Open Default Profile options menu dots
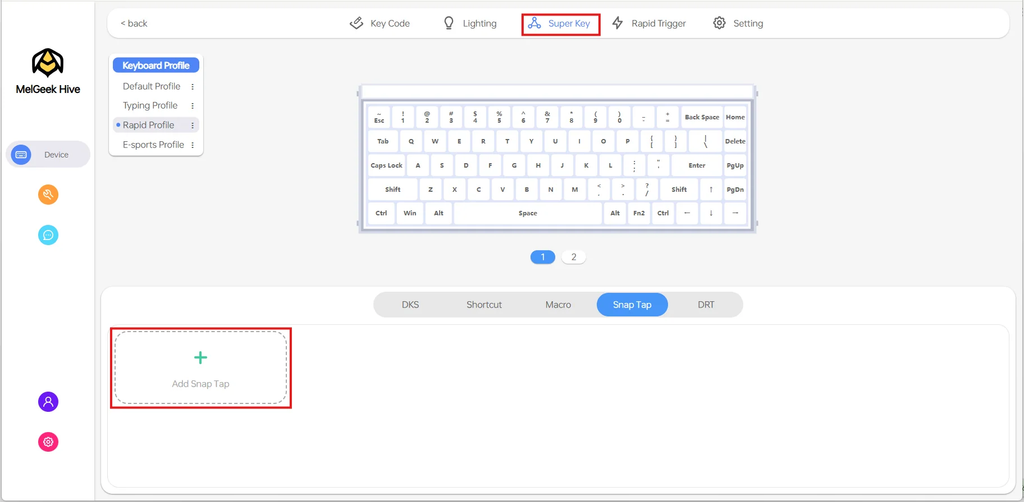The width and height of the screenshot is (1024, 502). [x=193, y=86]
